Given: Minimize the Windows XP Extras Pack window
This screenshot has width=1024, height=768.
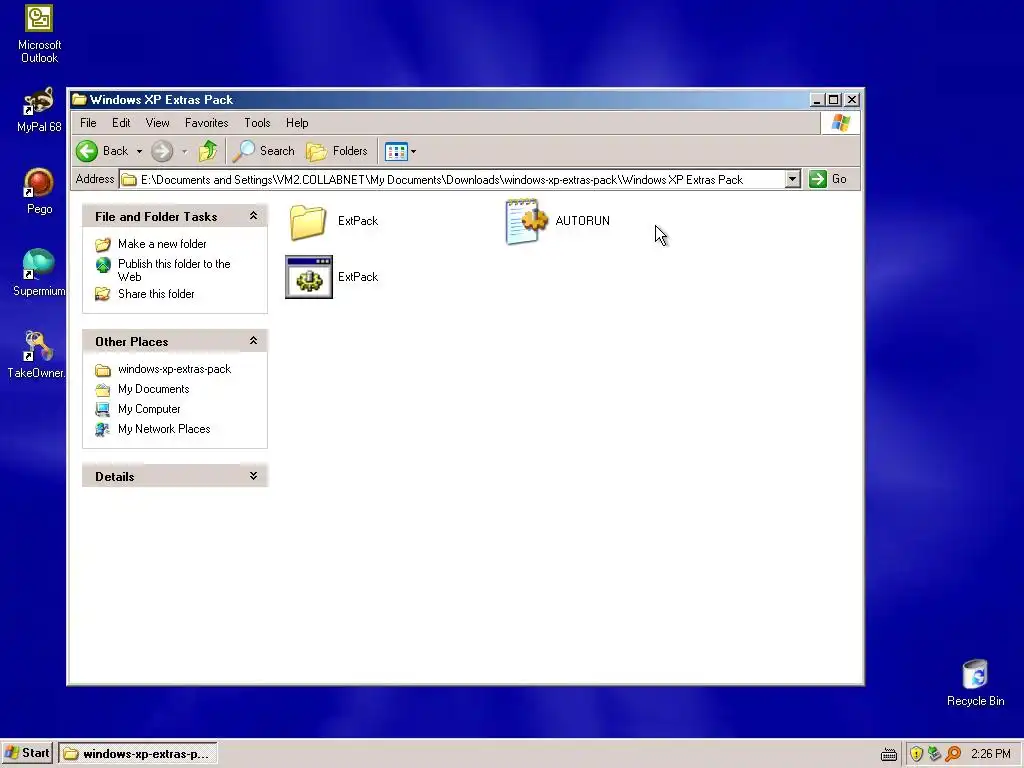Looking at the screenshot, I should (x=816, y=100).
